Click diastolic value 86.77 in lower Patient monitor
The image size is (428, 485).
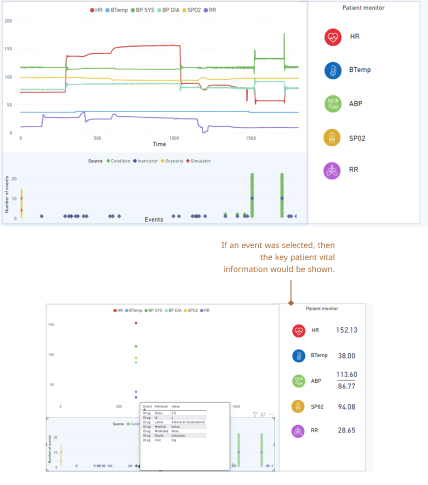tap(347, 386)
